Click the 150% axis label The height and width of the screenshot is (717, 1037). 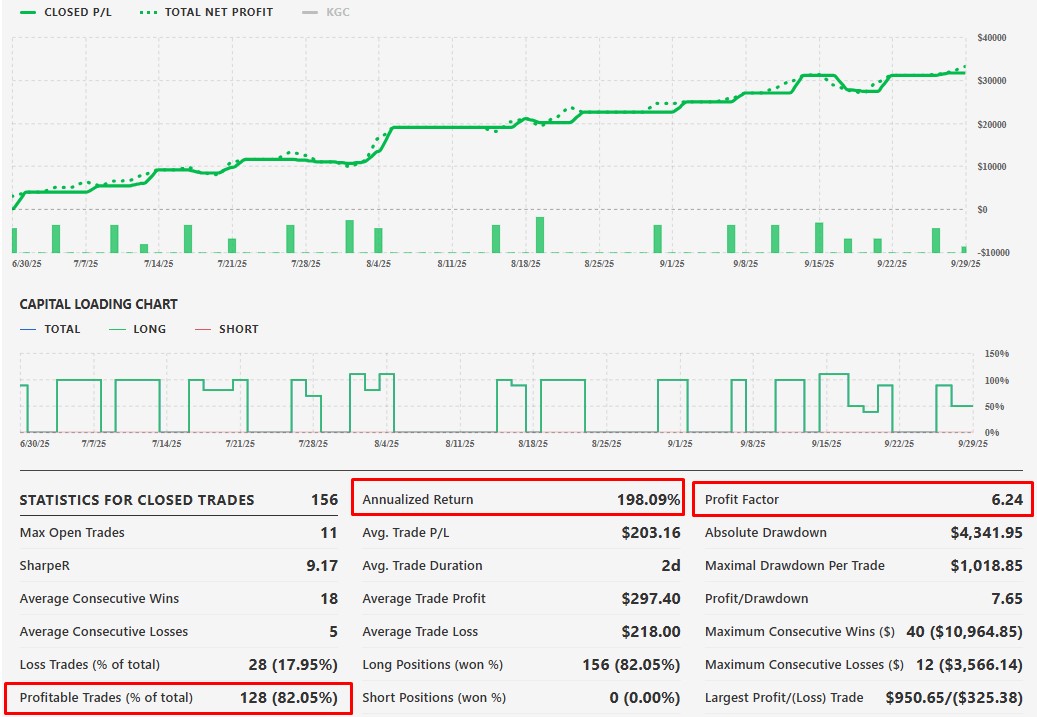(x=997, y=354)
